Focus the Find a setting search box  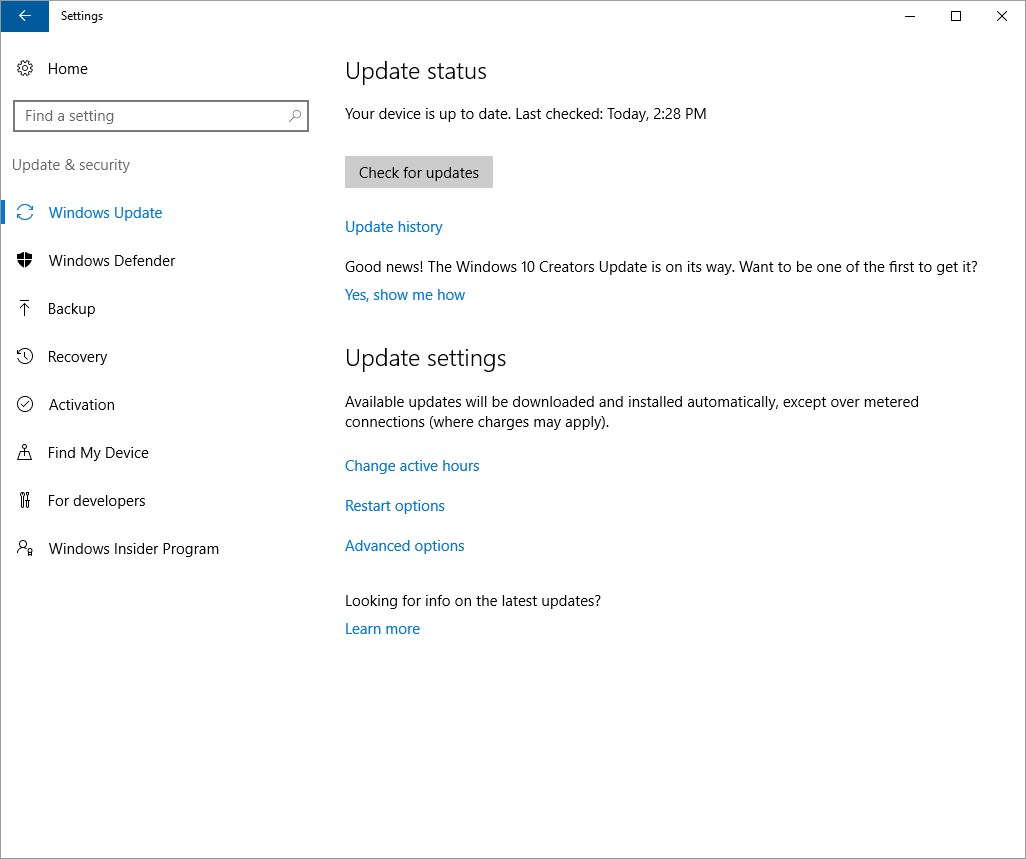tap(161, 116)
